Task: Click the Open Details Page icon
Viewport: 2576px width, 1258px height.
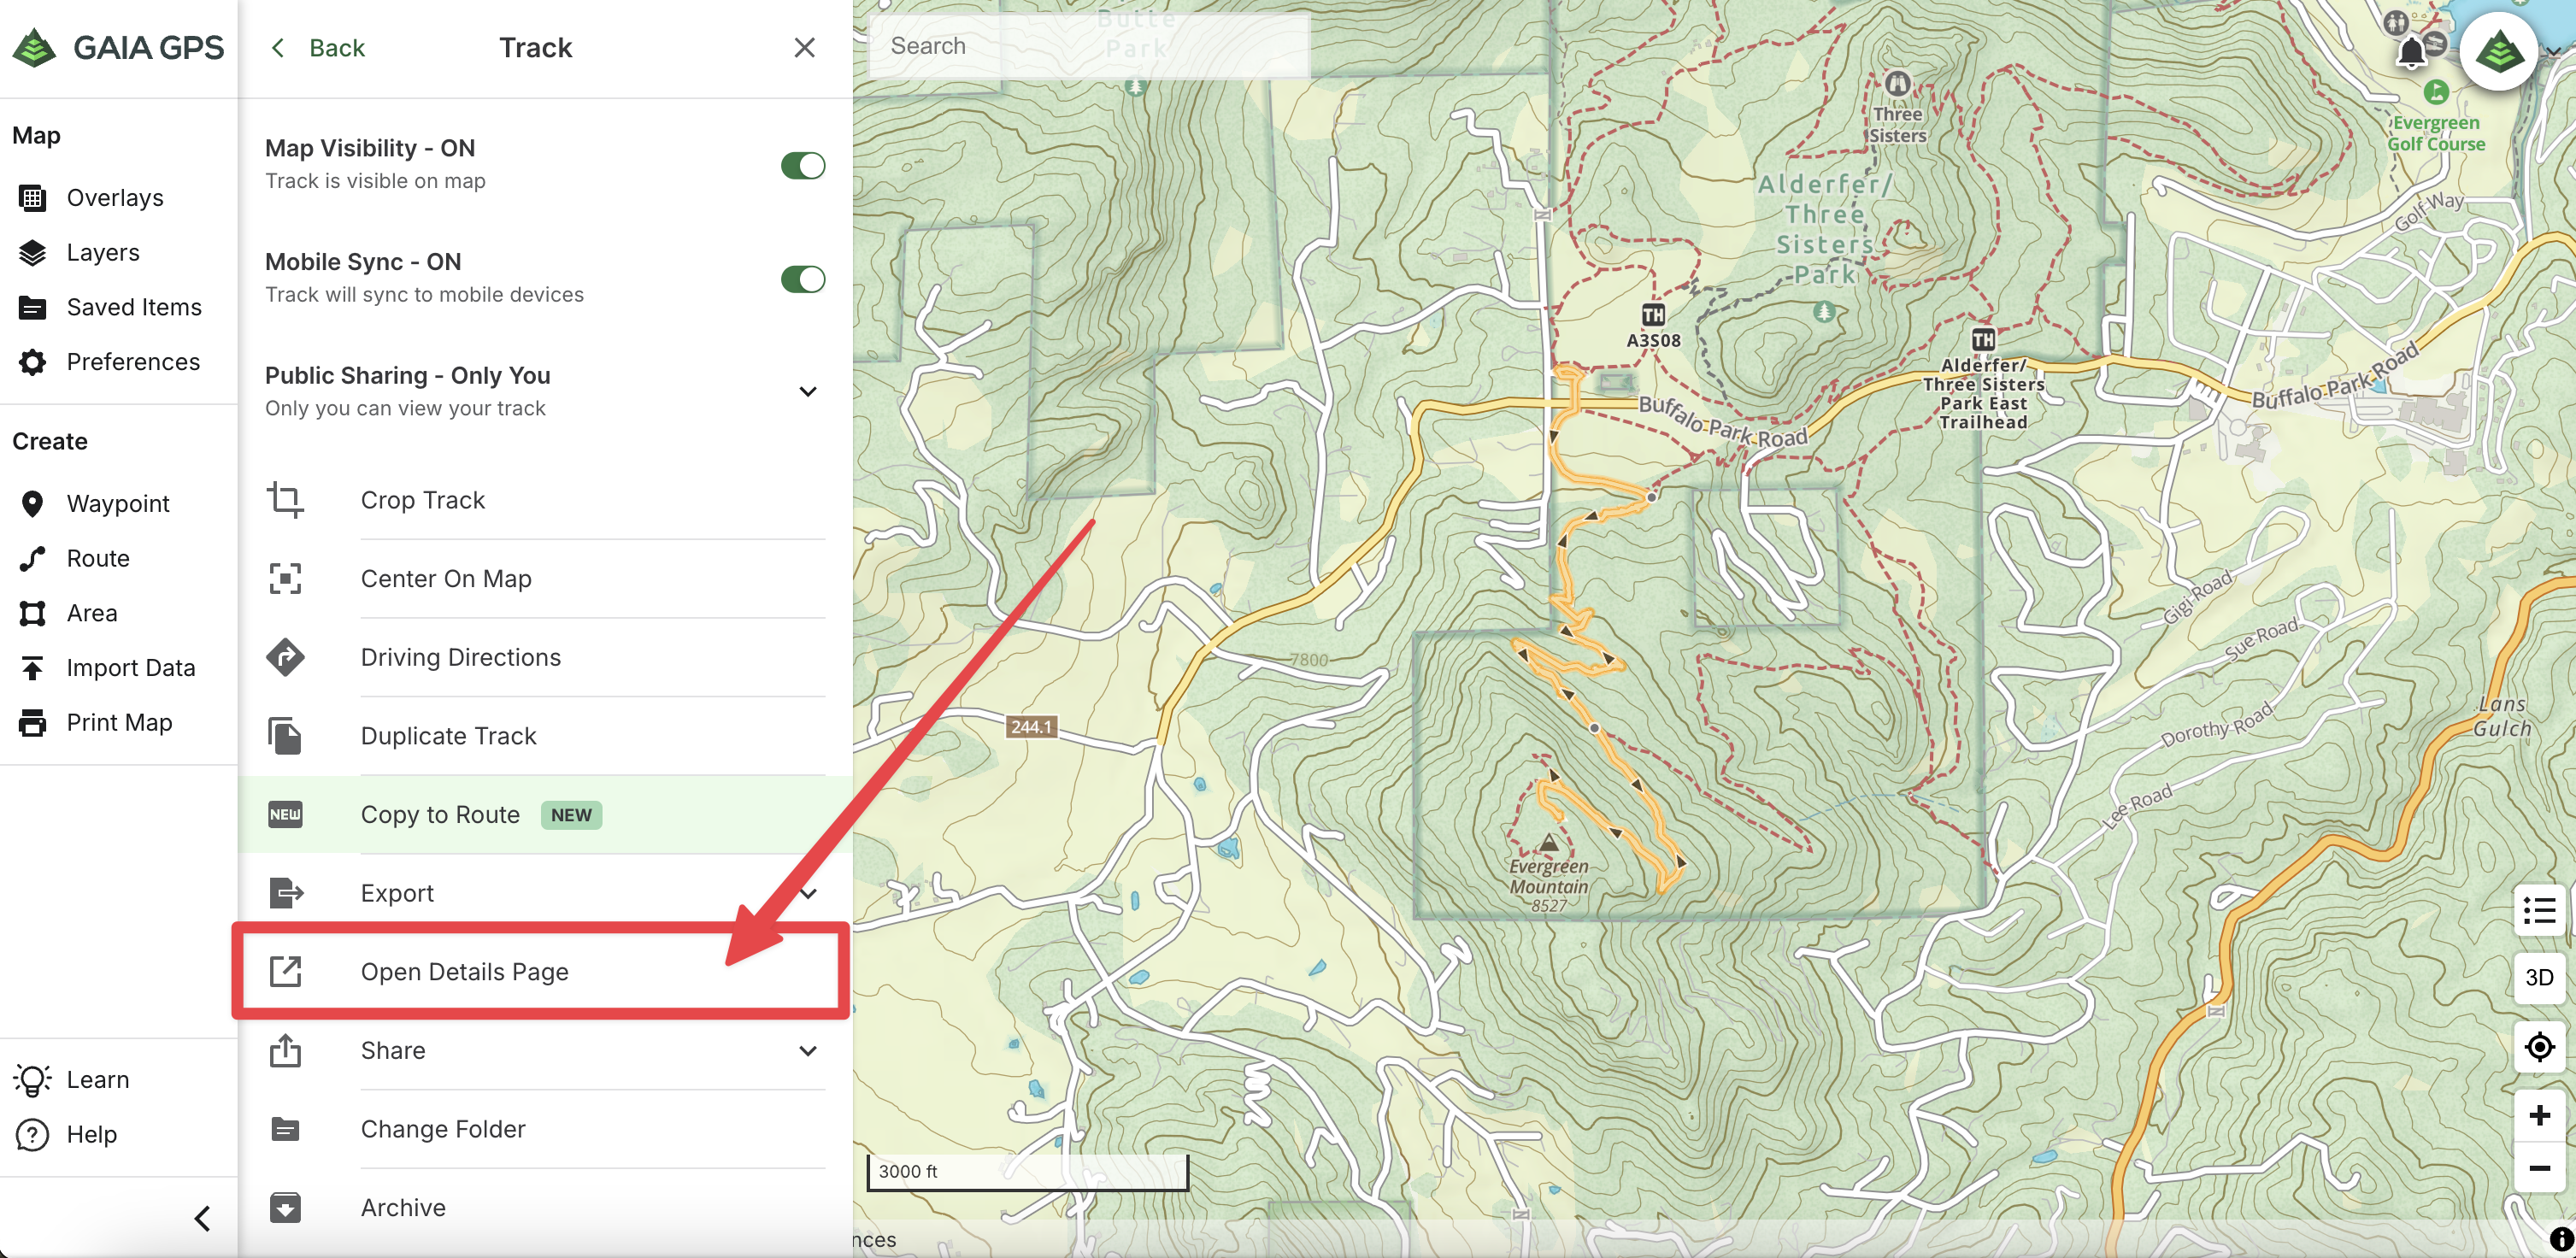Action: [285, 972]
